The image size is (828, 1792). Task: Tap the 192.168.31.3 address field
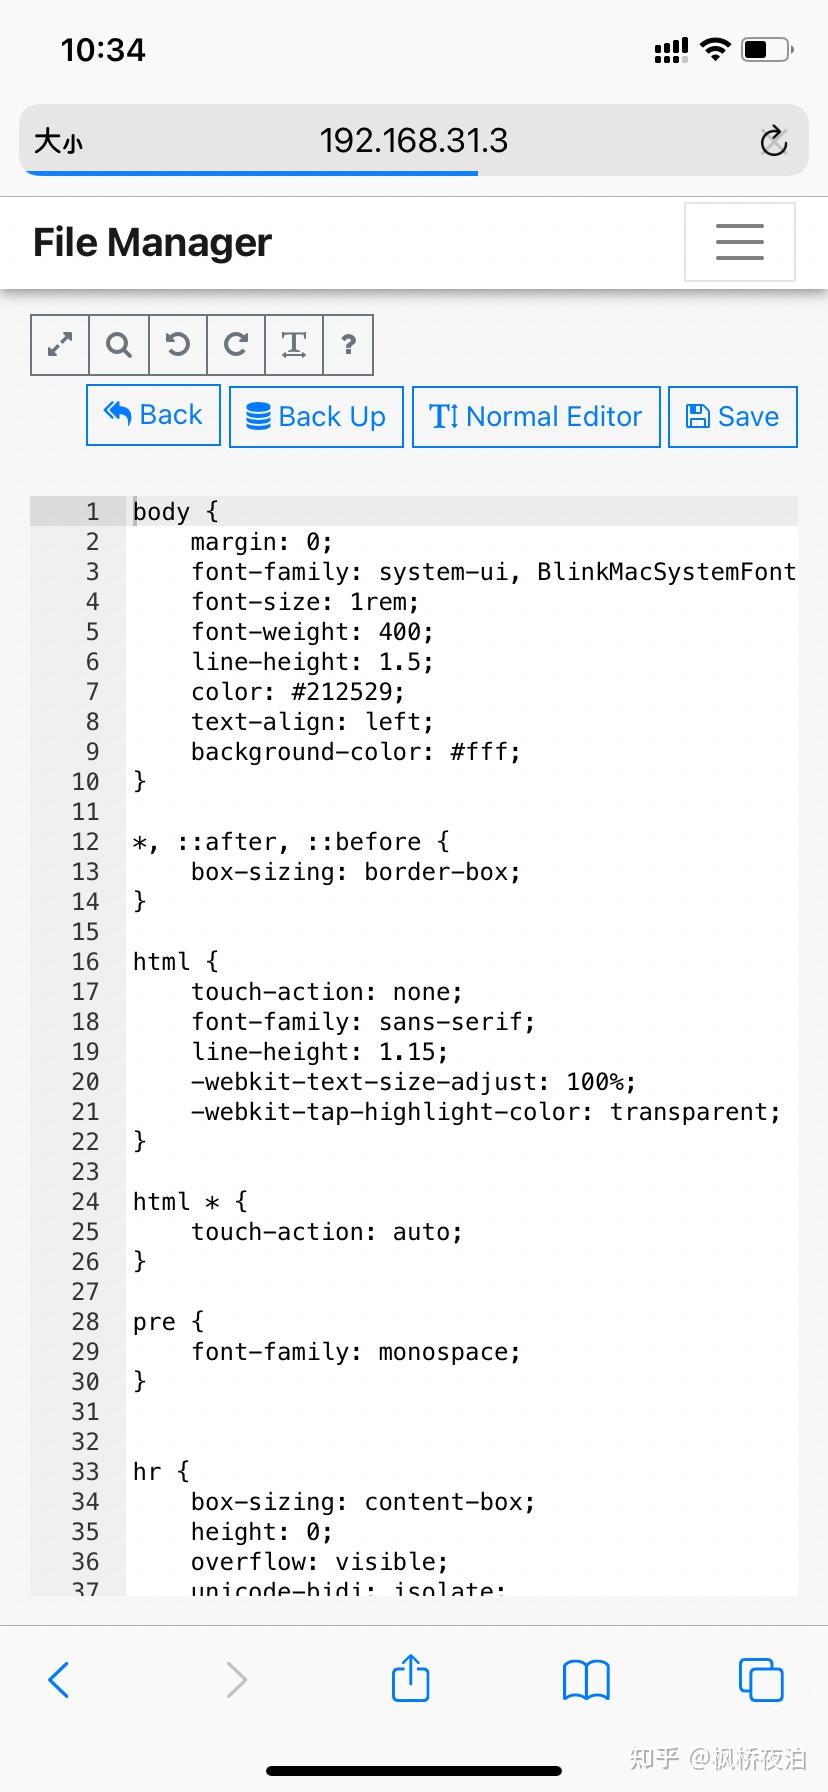click(x=413, y=141)
